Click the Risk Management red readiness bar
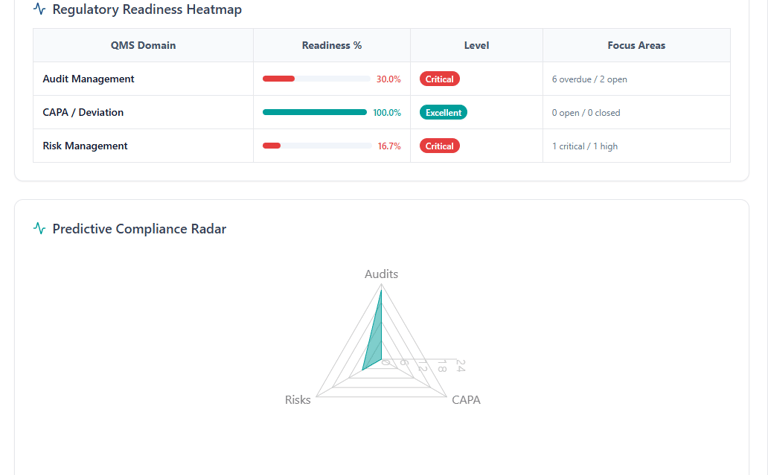768x475 pixels. pyautogui.click(x=271, y=146)
